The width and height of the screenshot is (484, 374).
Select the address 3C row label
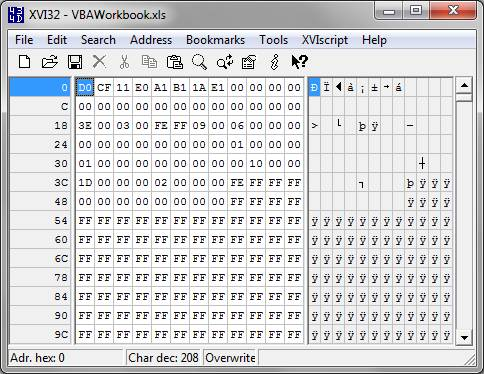pos(40,183)
